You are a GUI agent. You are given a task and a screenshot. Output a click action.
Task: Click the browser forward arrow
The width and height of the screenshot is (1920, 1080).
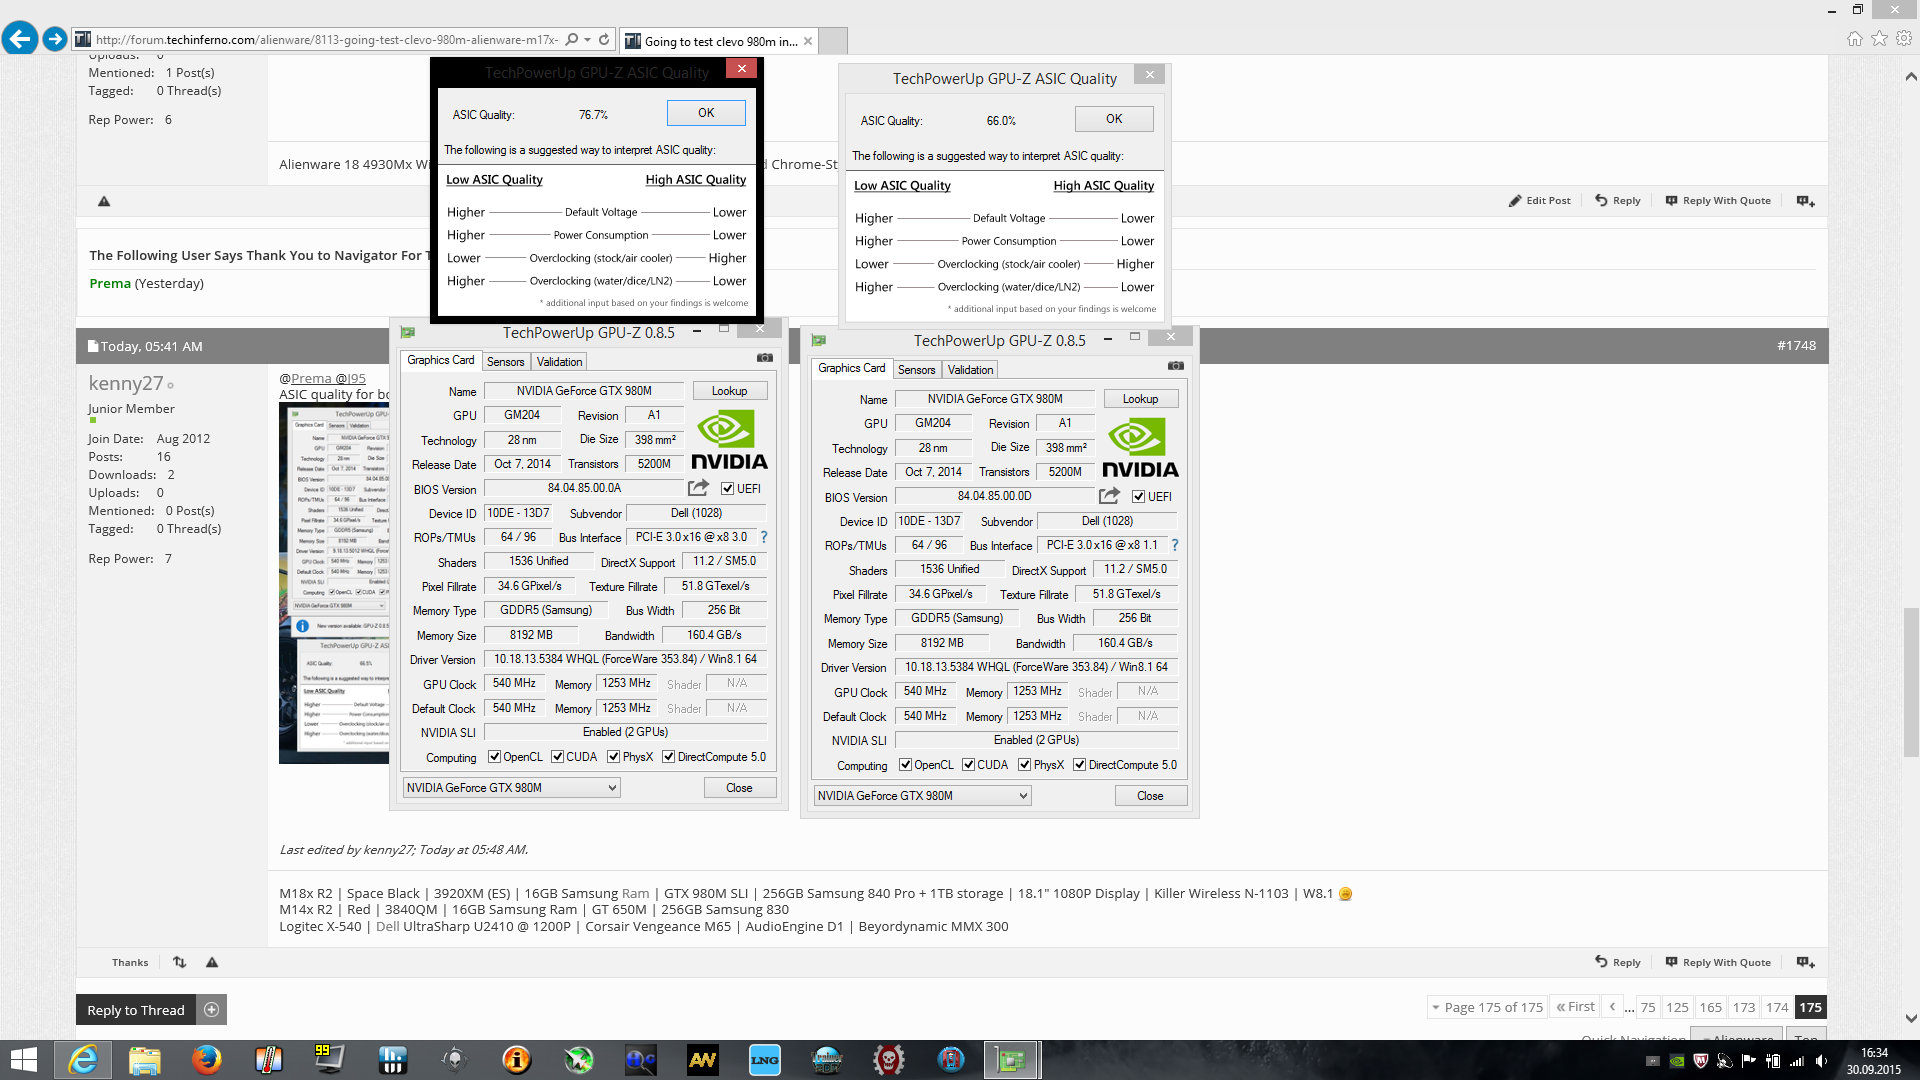(x=55, y=39)
